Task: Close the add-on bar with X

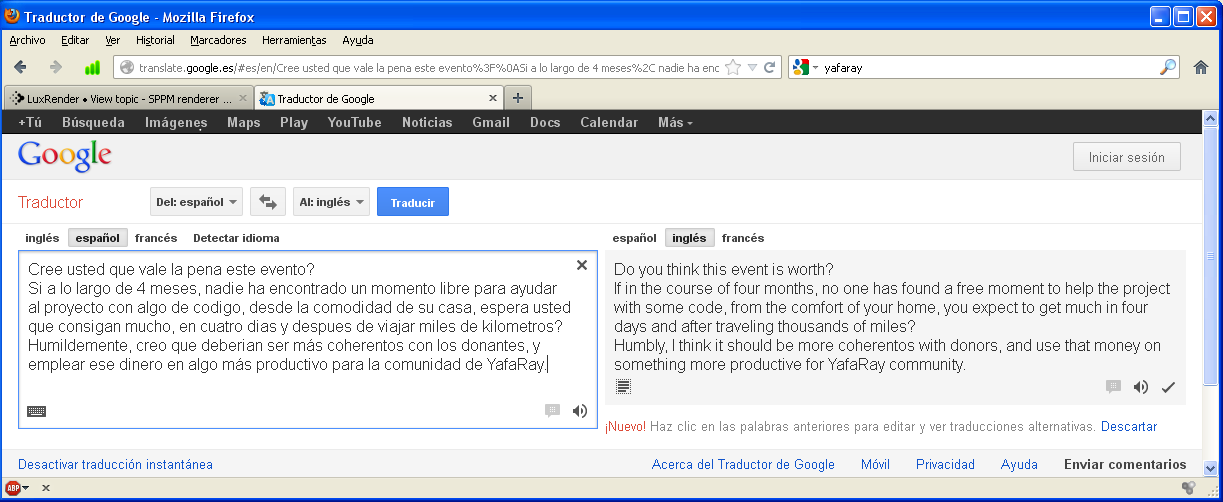Action: [46, 488]
